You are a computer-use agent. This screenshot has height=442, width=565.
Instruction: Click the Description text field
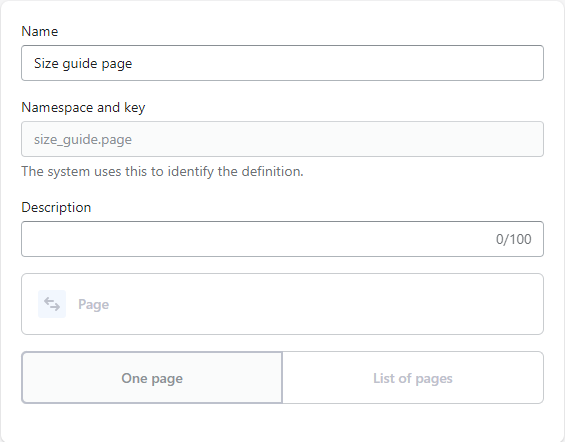tap(282, 239)
